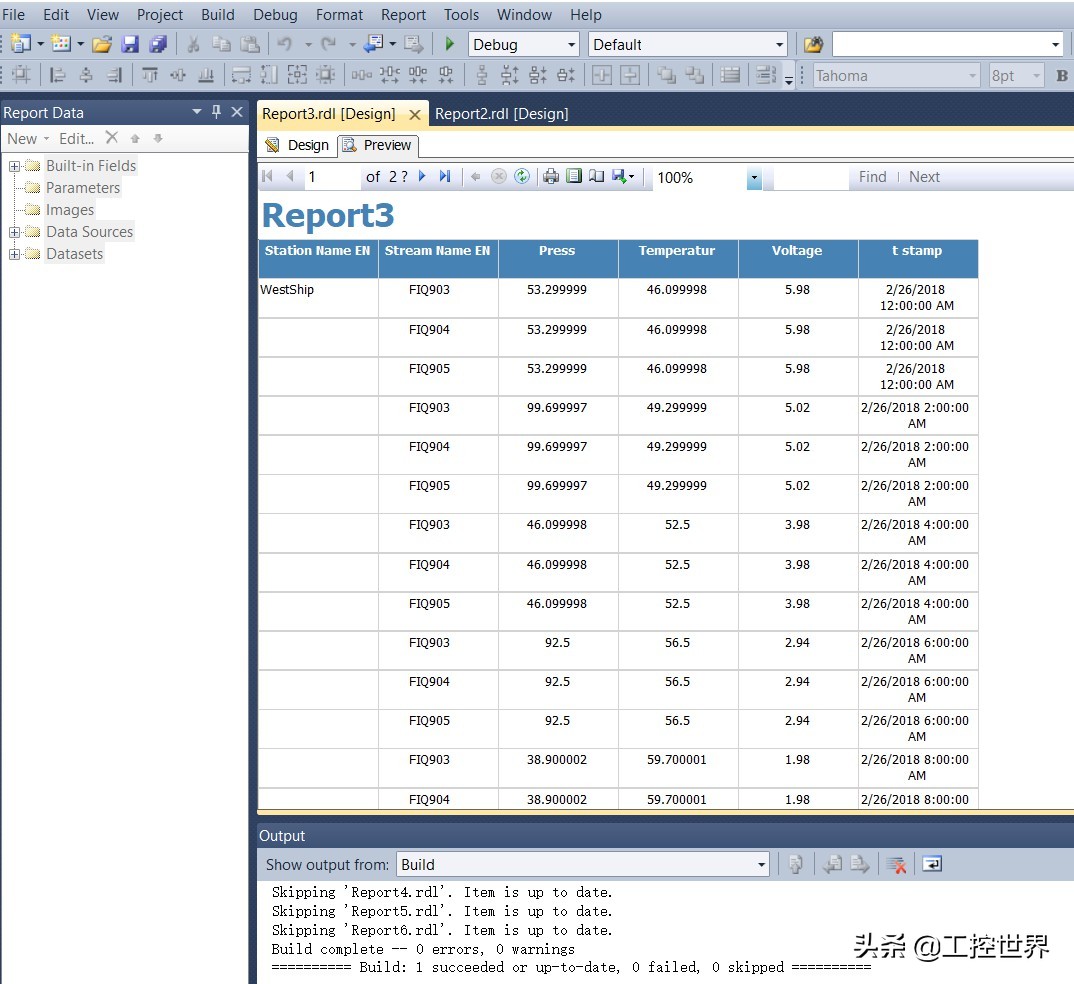Refresh the report preview
Viewport: 1074px width, 984px height.
[522, 175]
